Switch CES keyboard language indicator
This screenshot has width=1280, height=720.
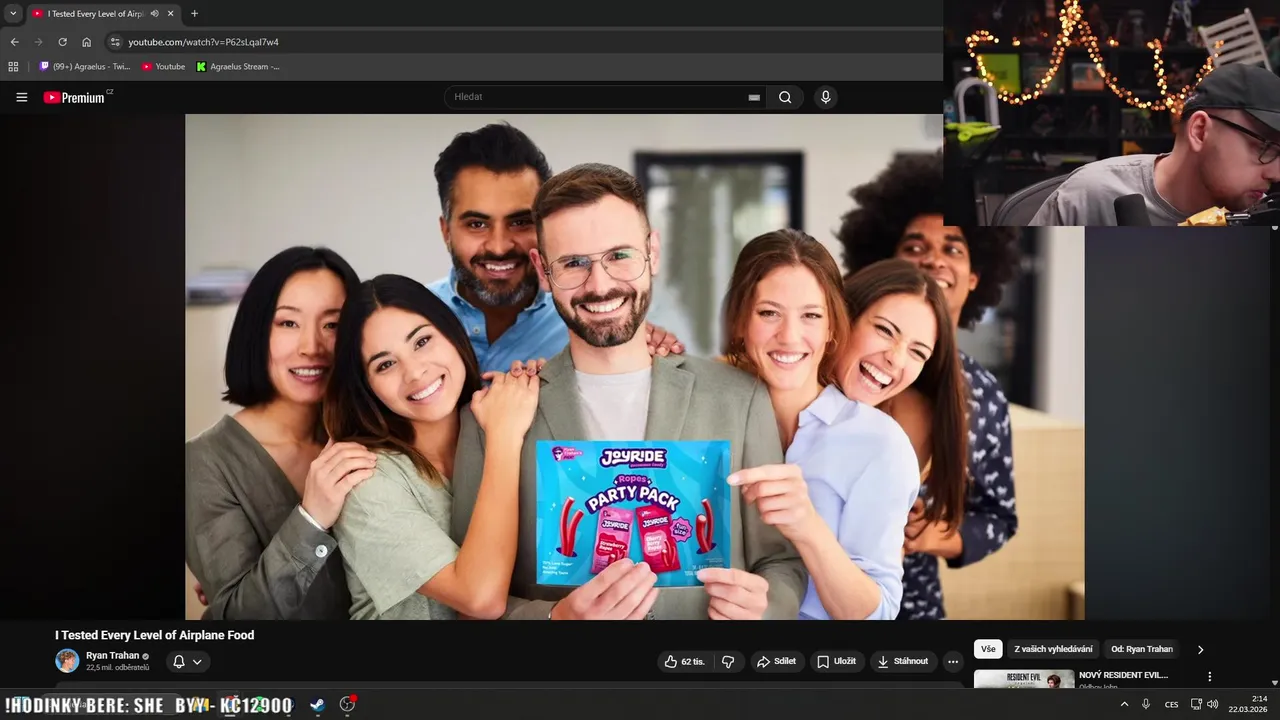click(1171, 704)
